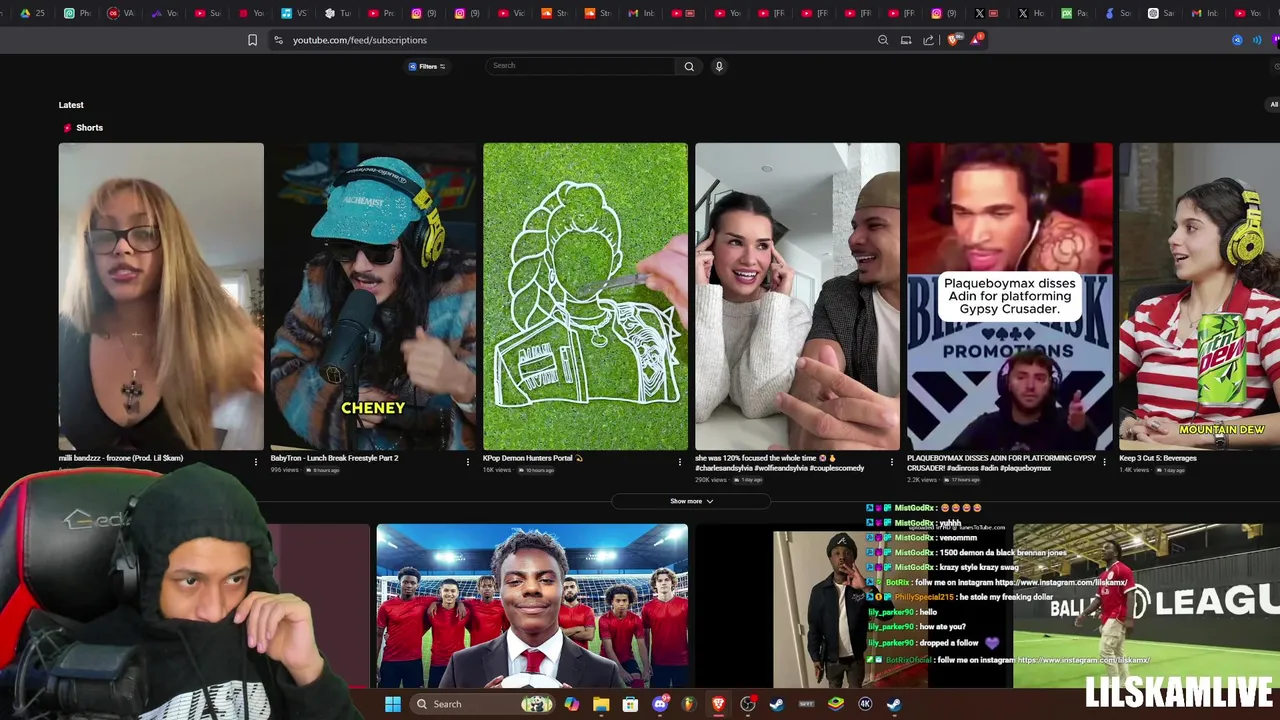Image resolution: width=1280 pixels, height=720 pixels.
Task: Open the Windows Start menu
Action: point(393,704)
